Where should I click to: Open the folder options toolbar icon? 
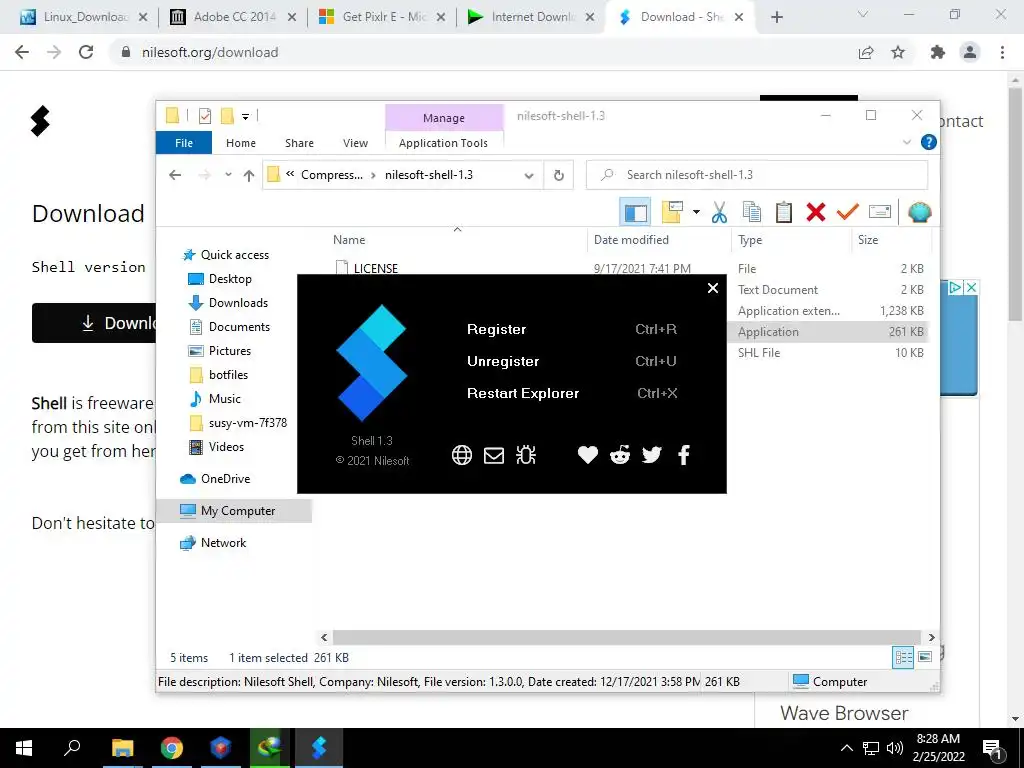pyautogui.click(x=672, y=212)
